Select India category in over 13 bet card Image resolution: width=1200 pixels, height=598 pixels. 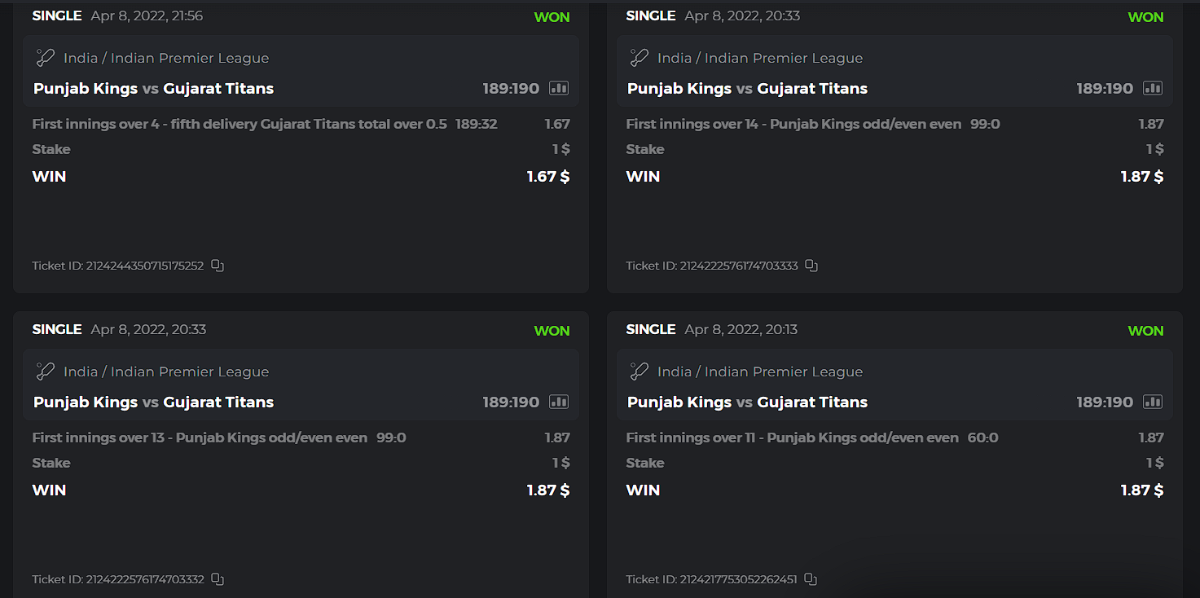[x=81, y=372]
